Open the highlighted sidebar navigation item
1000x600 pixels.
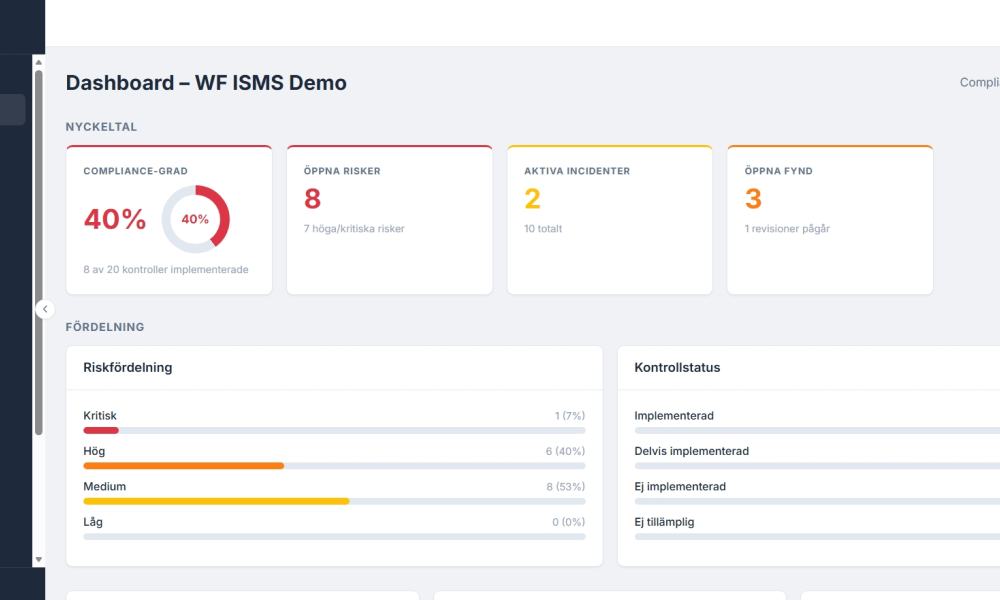pos(12,109)
